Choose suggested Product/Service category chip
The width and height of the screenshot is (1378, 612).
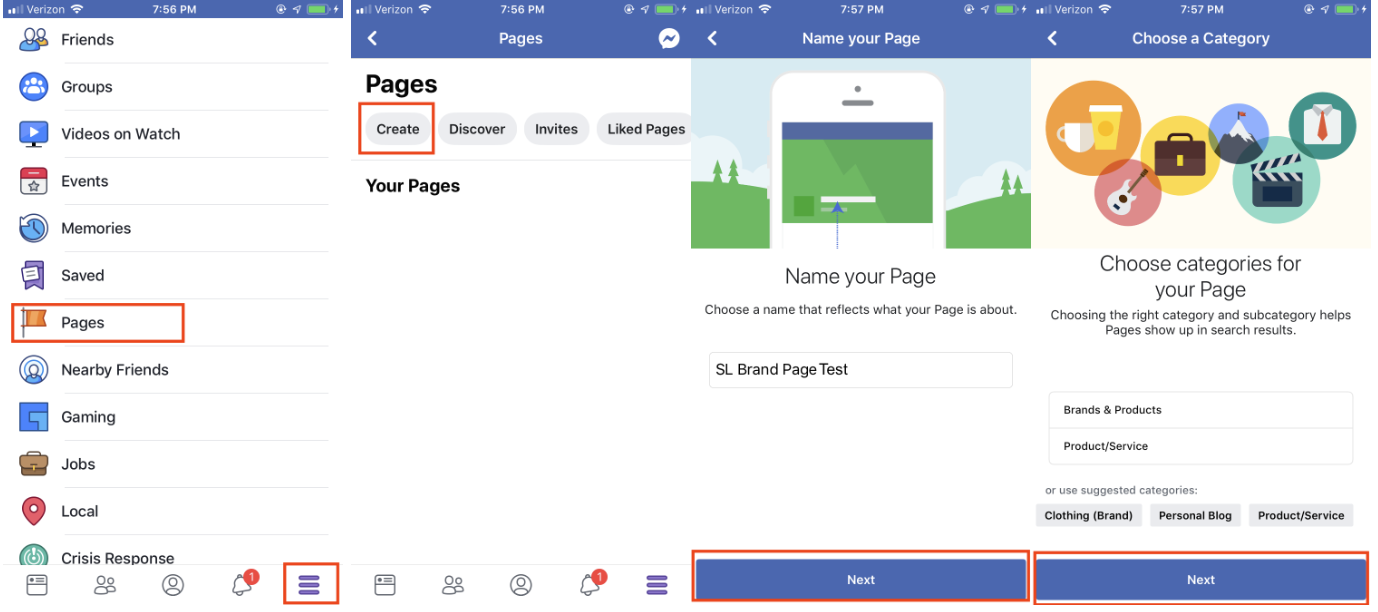pos(1301,515)
